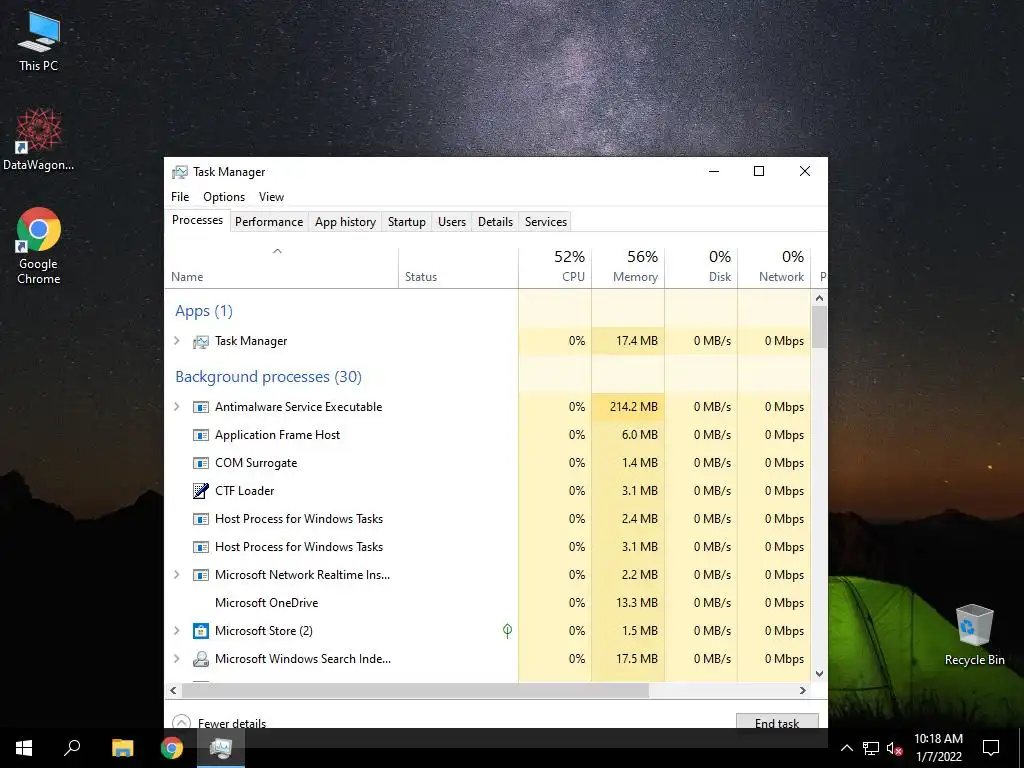The width and height of the screenshot is (1024, 768).
Task: Expand the Task Manager app row
Action: pos(176,341)
